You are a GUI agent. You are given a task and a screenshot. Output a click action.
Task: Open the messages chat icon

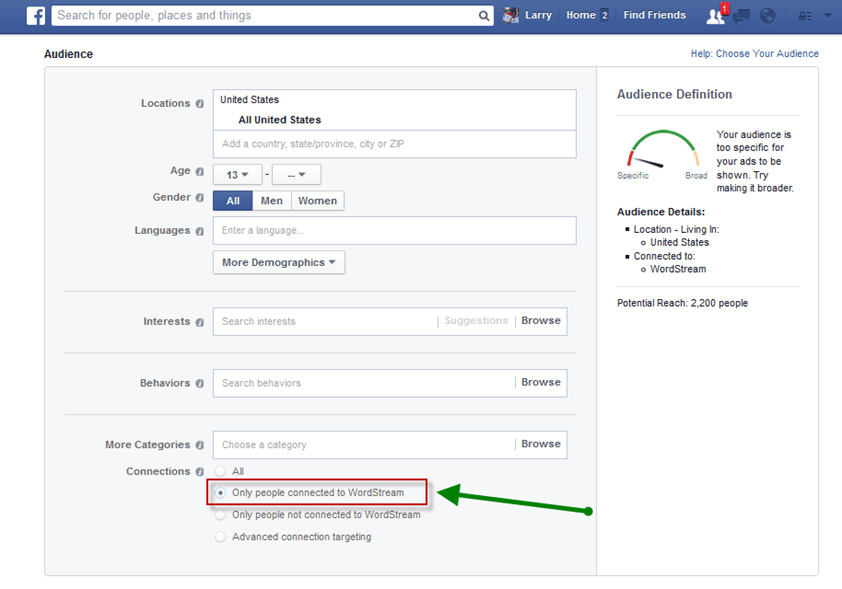(741, 16)
